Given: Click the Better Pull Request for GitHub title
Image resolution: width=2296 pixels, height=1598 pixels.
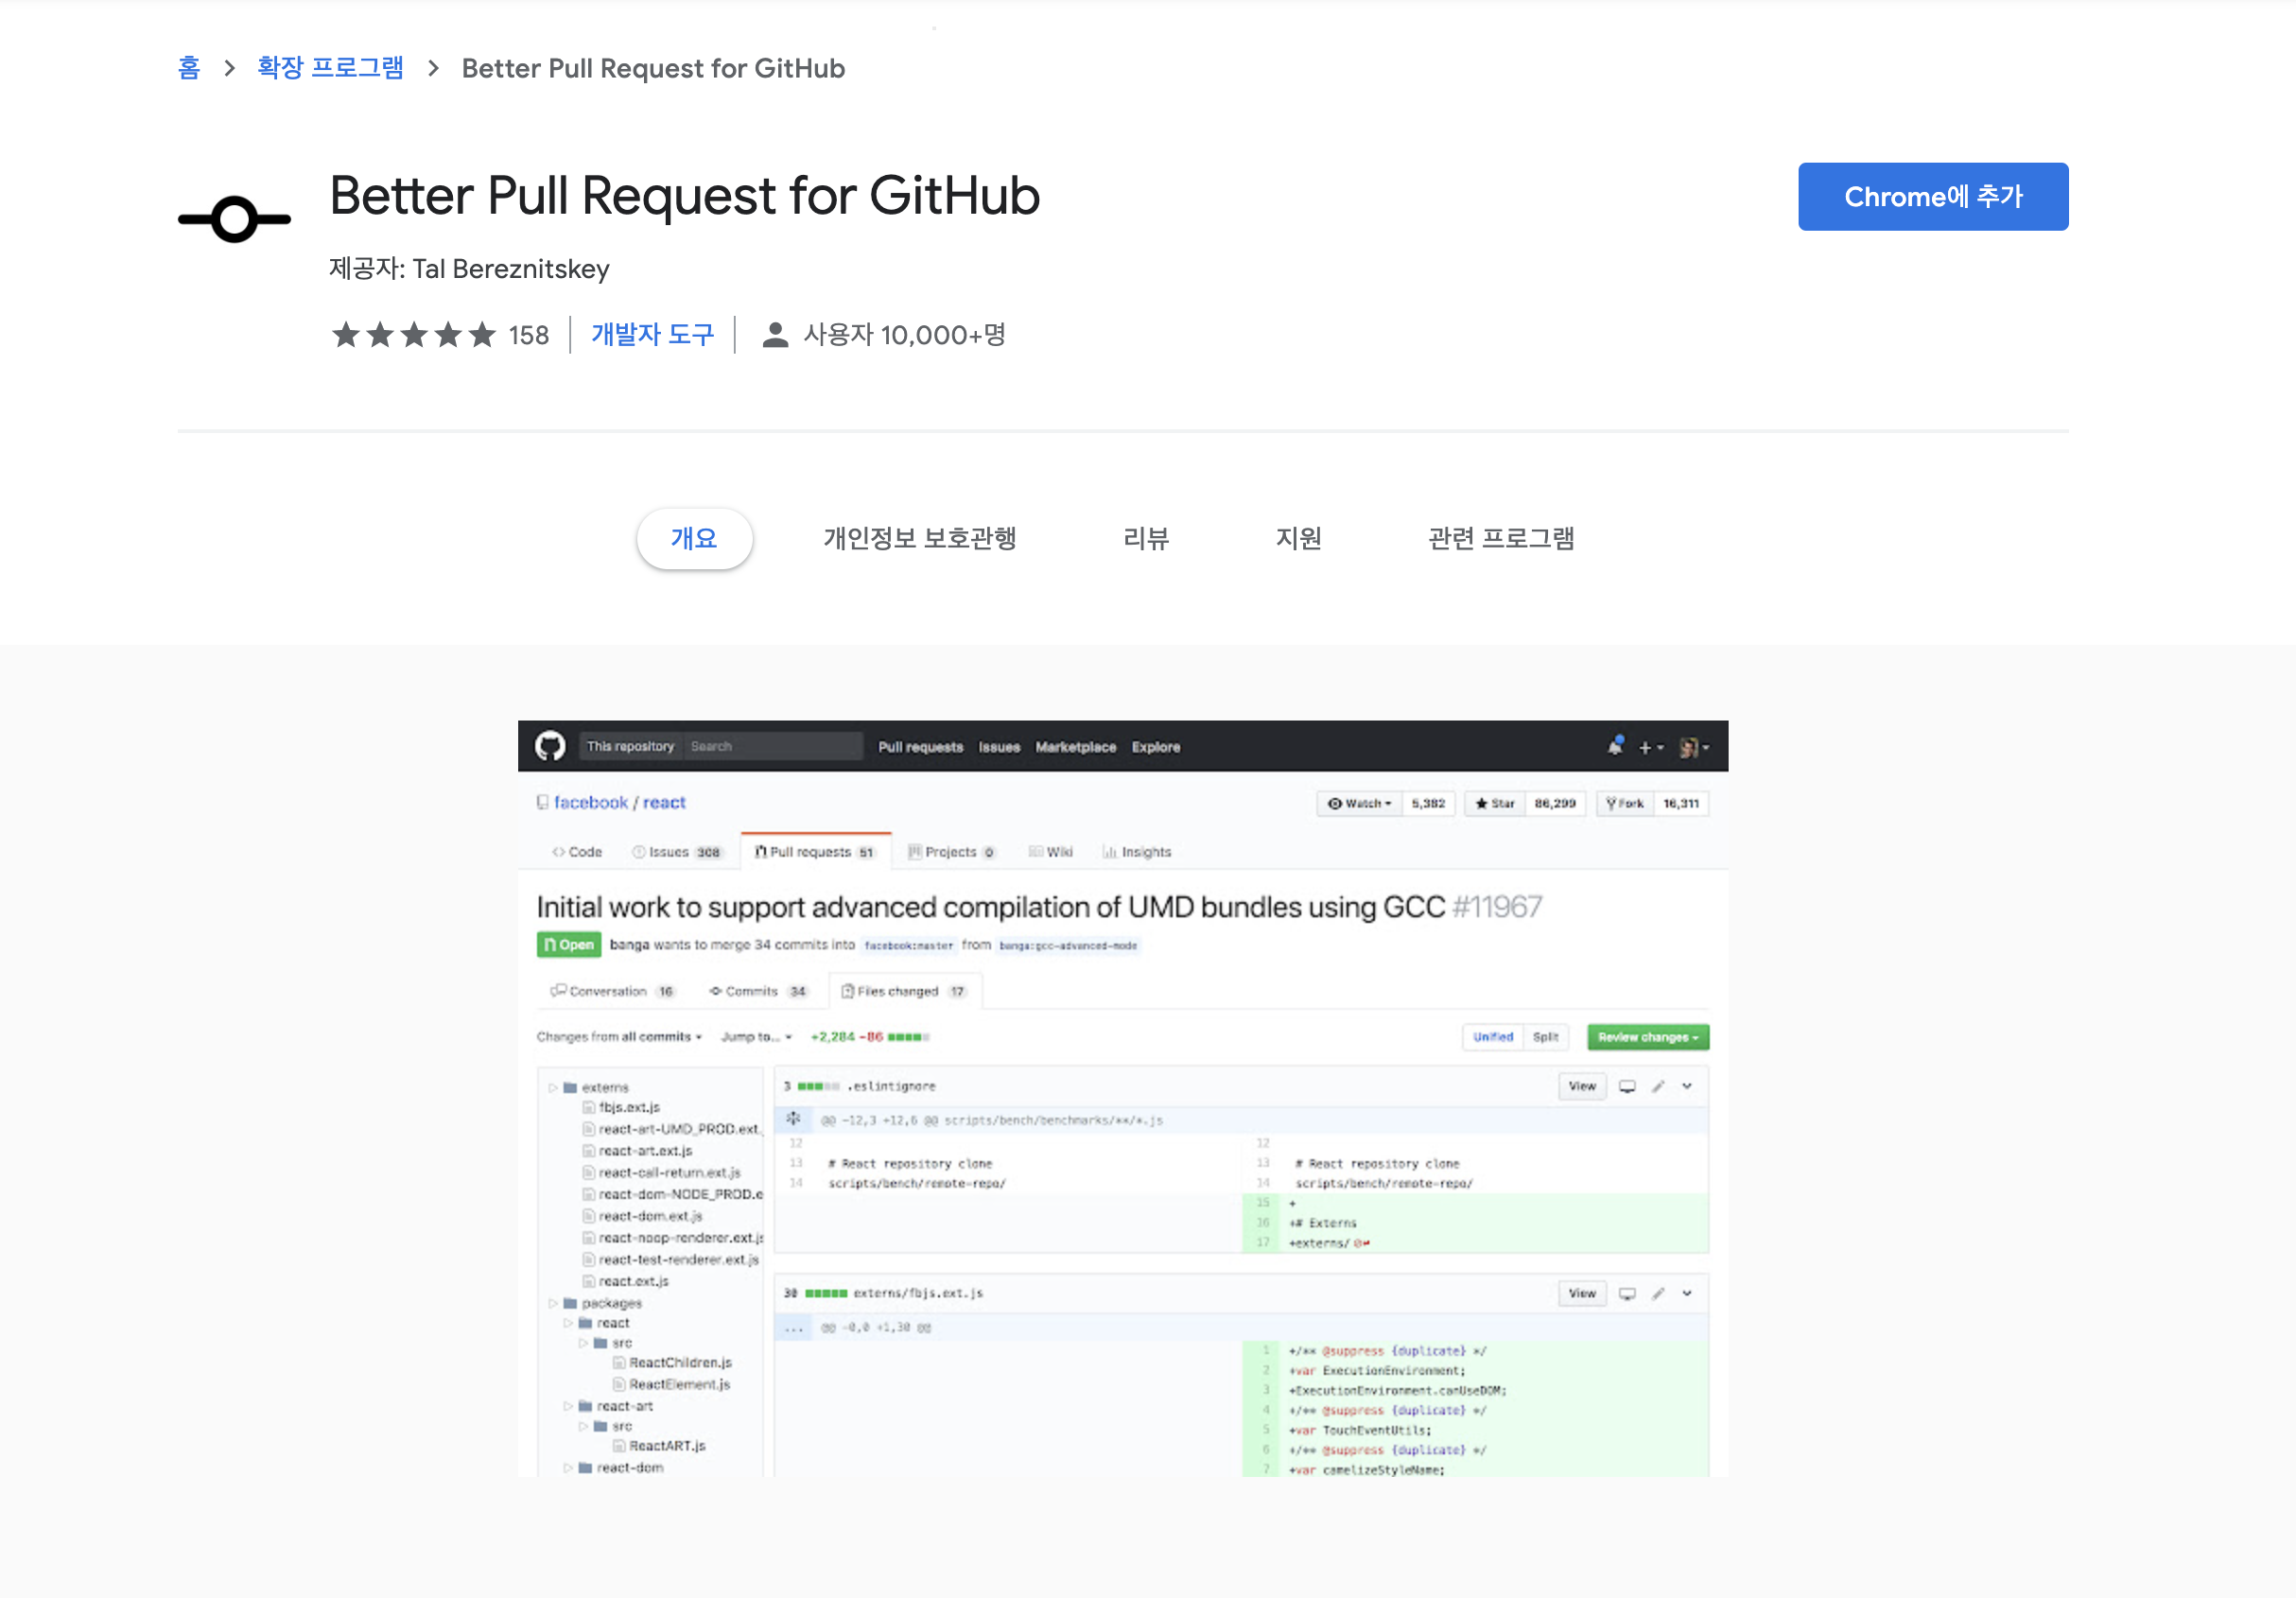Looking at the screenshot, I should point(685,196).
